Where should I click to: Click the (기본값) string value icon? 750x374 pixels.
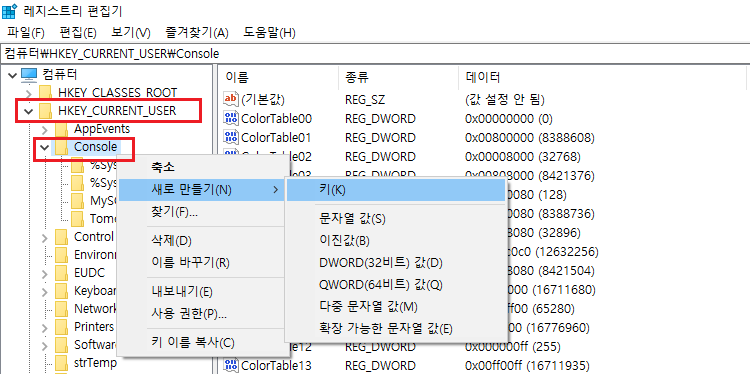(231, 99)
